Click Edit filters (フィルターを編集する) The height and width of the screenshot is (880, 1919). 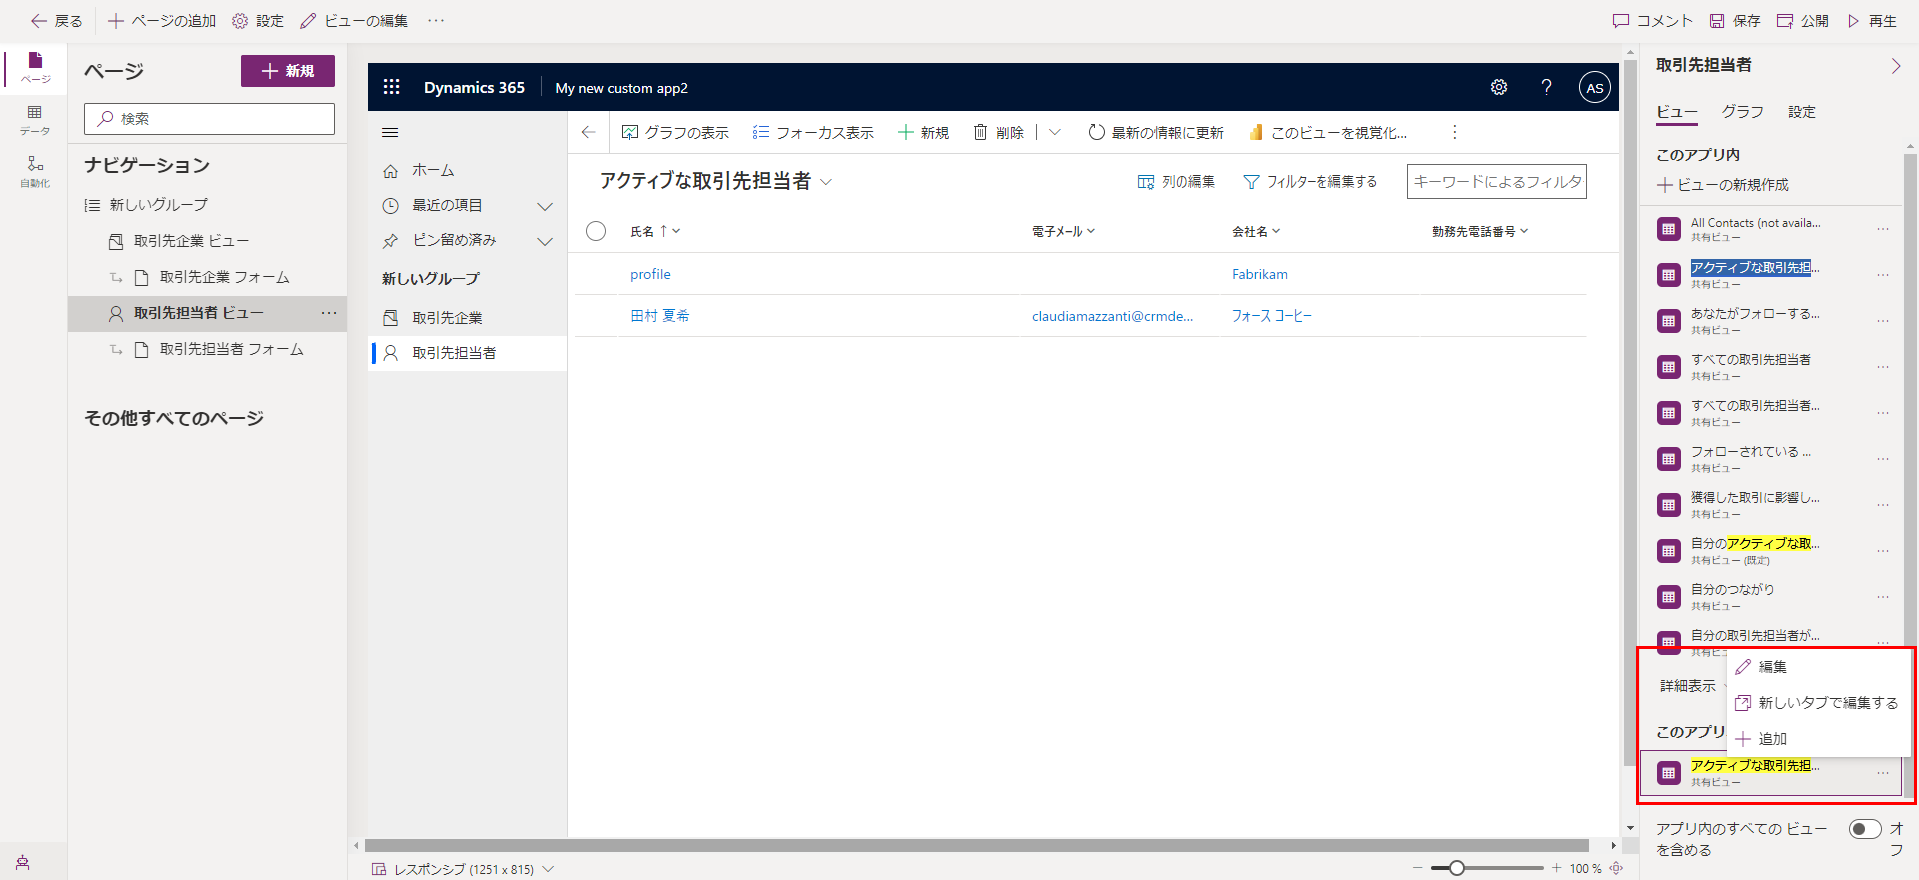tap(1310, 181)
